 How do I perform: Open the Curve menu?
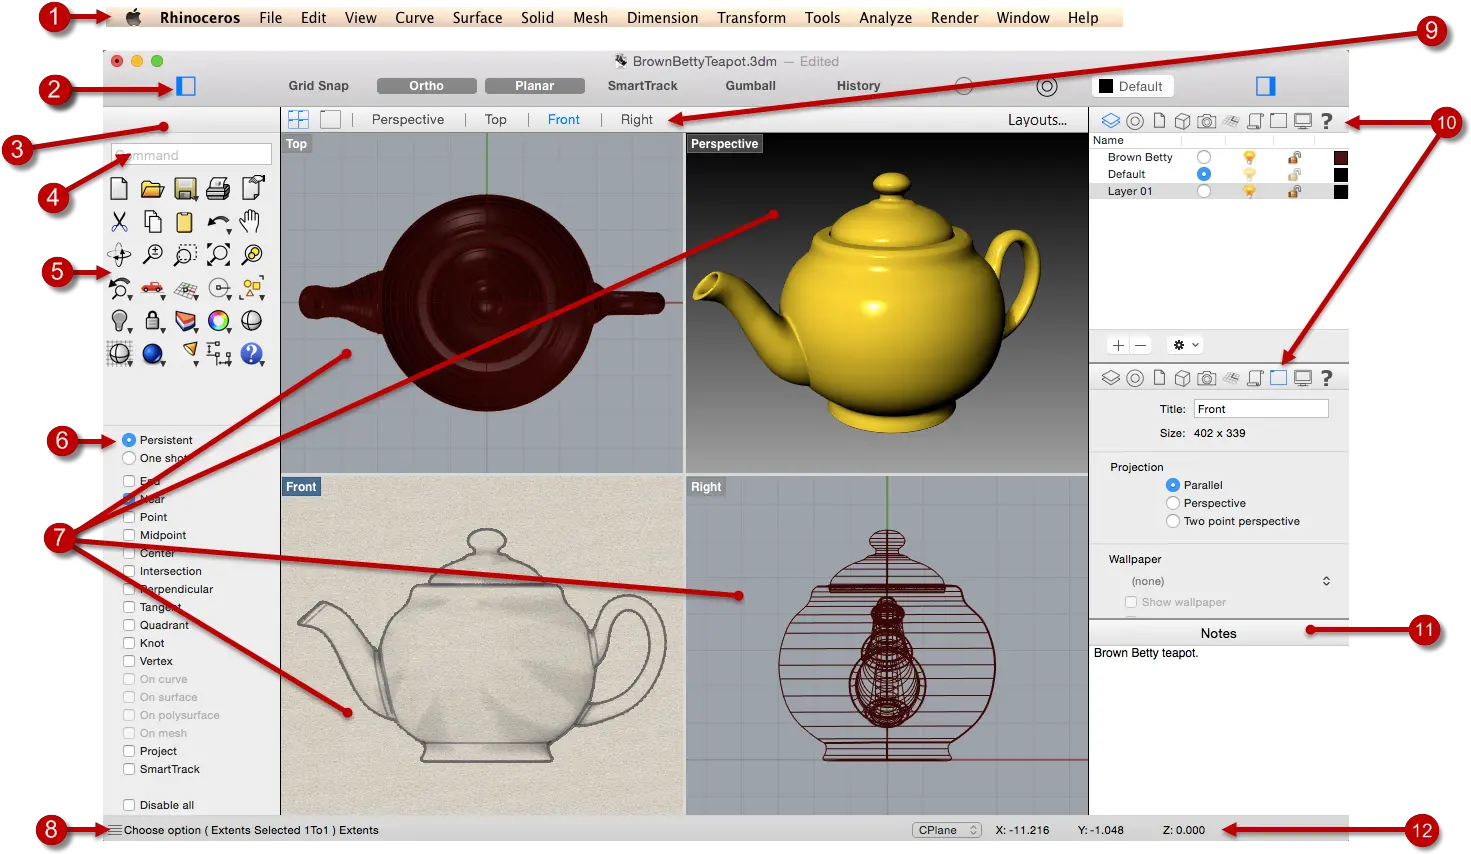[x=414, y=18]
